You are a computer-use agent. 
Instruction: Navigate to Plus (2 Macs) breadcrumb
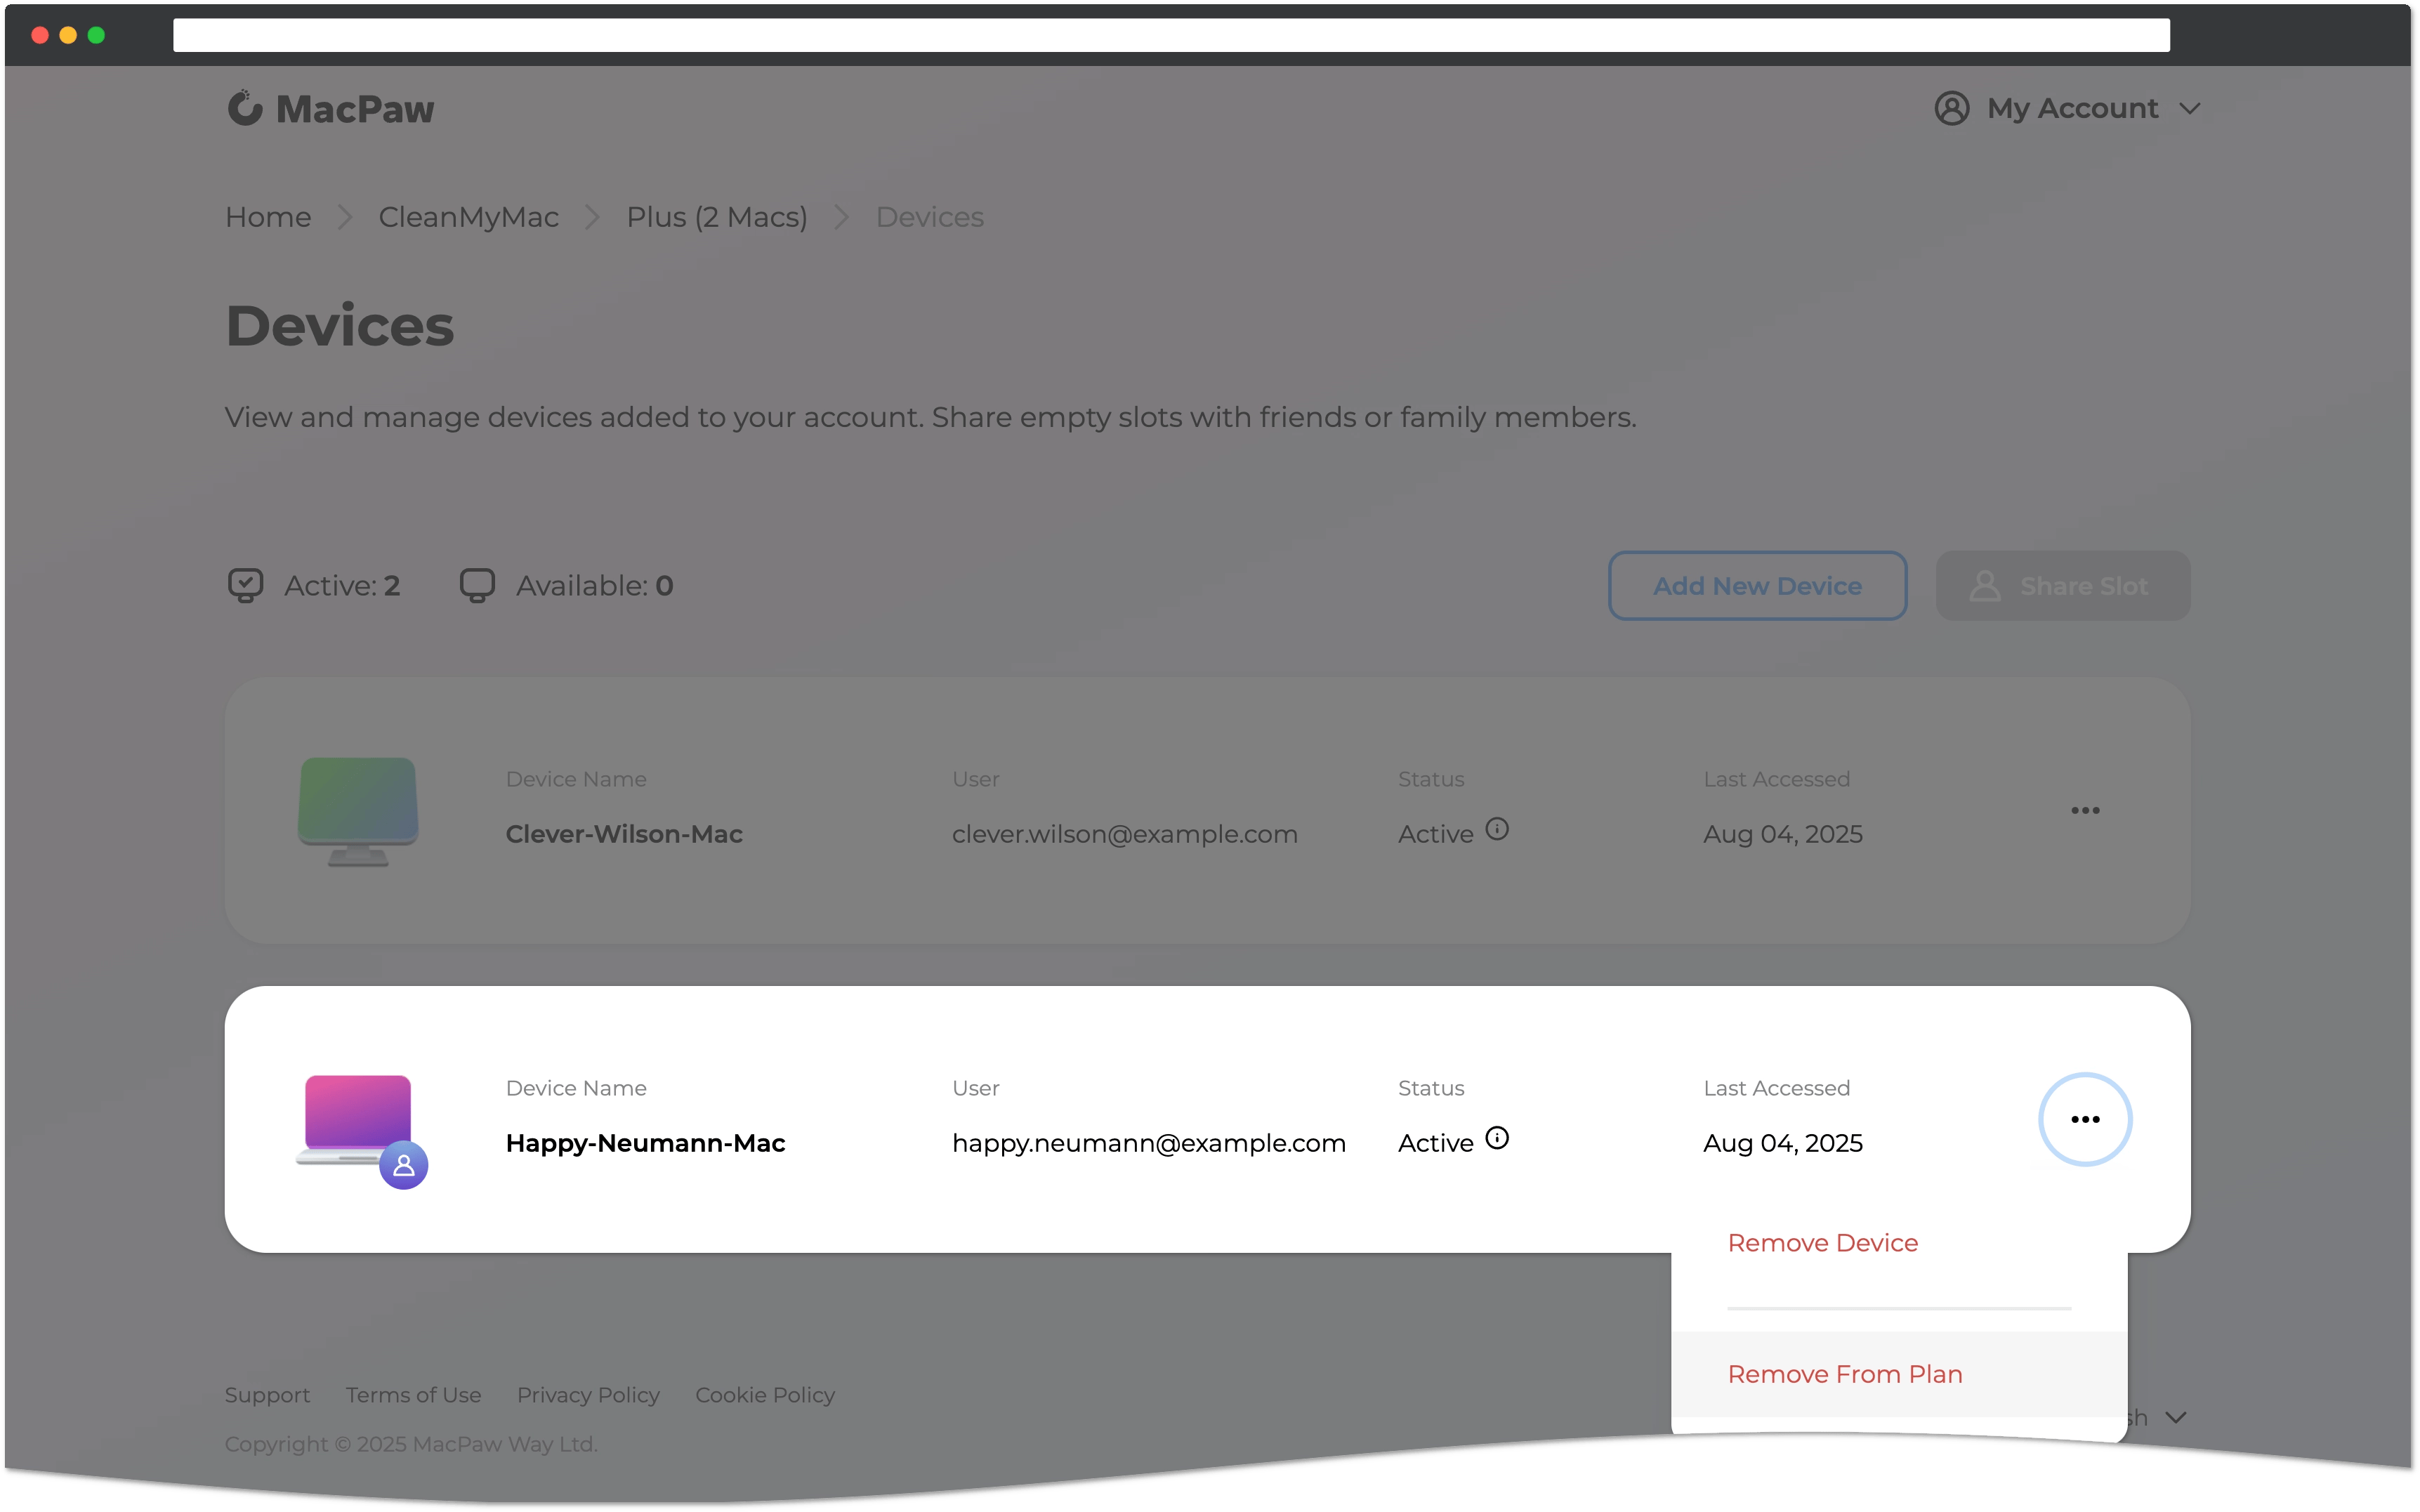click(x=716, y=217)
